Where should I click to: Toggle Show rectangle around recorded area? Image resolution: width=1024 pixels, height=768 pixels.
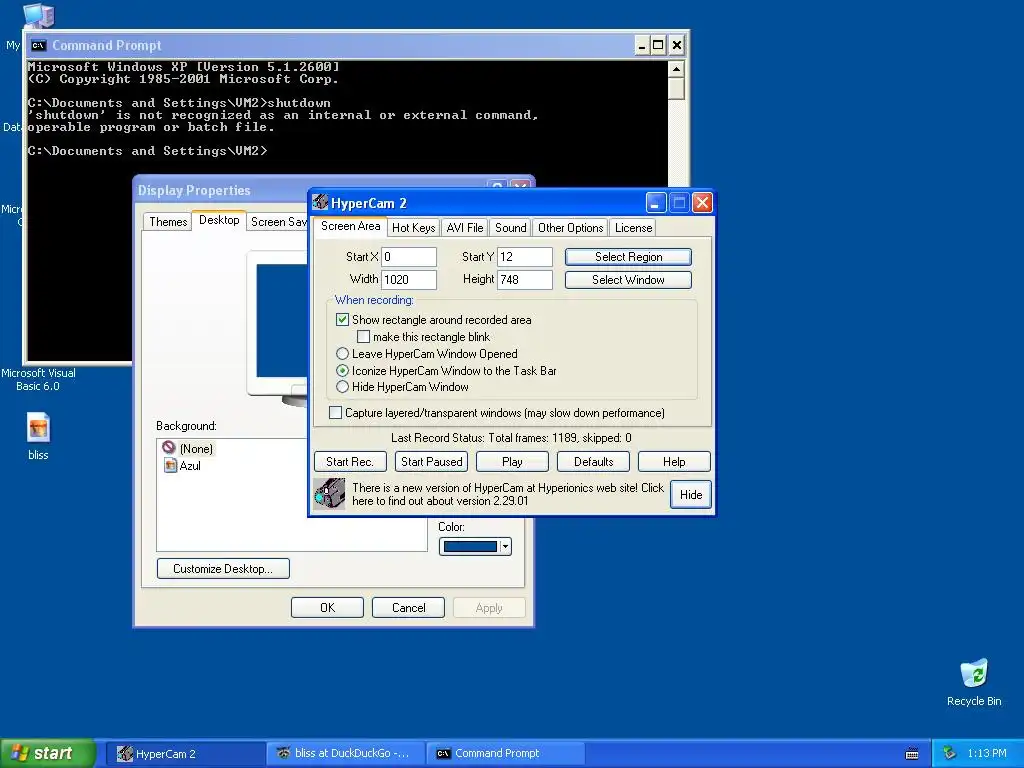coord(342,319)
